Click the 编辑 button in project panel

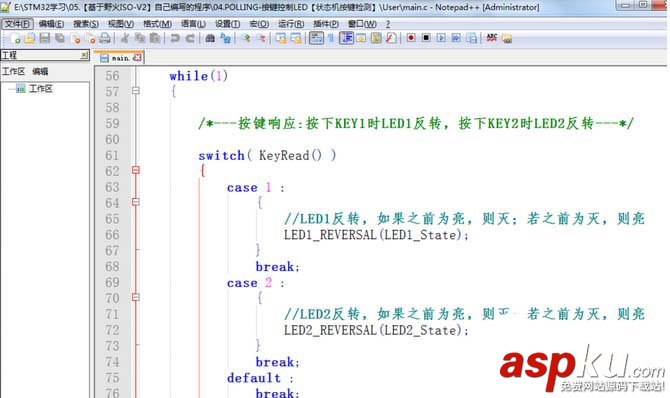click(x=40, y=71)
